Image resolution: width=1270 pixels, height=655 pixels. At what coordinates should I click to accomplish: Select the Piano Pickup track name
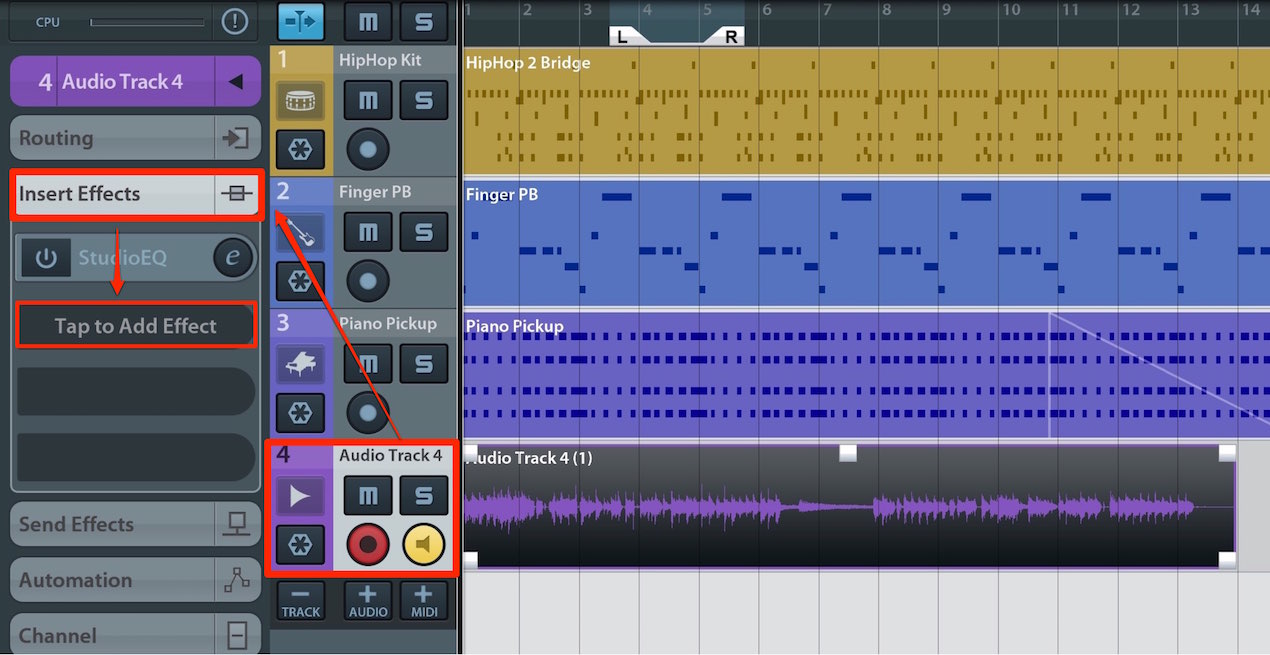[387, 324]
